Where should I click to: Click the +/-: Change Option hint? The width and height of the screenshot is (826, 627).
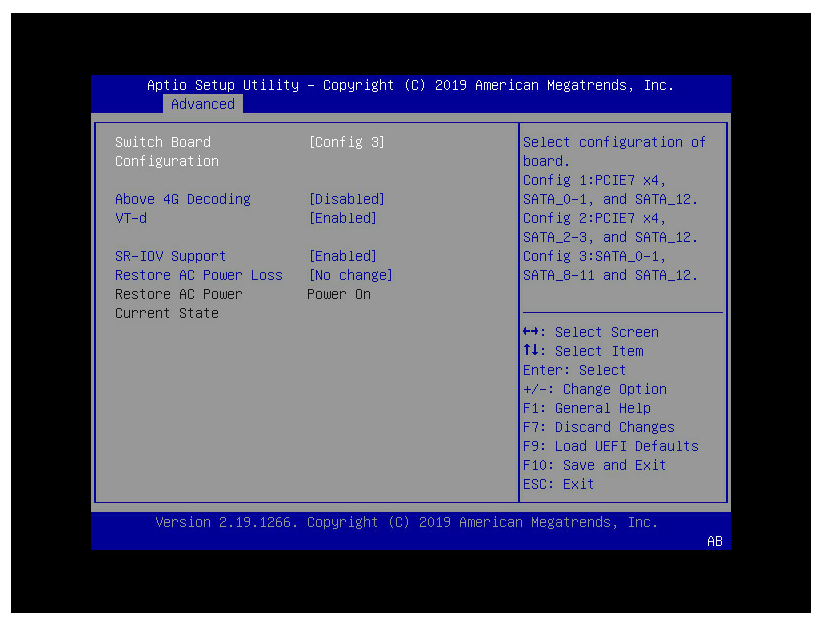595,389
